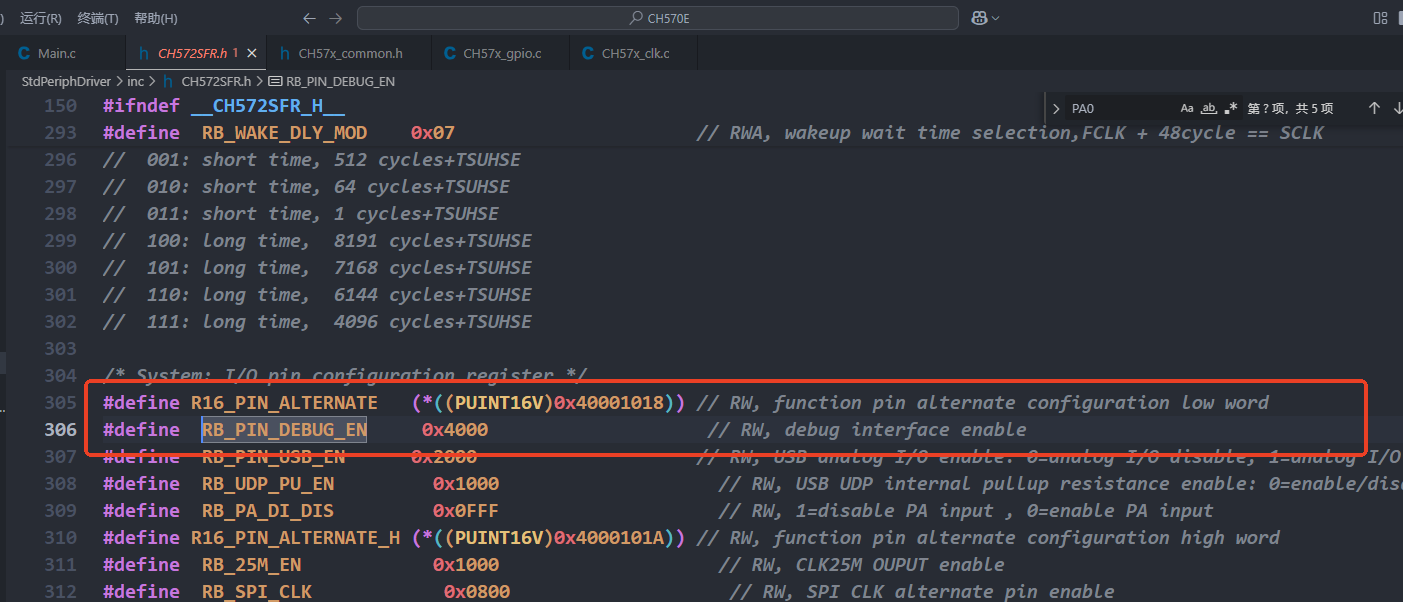Image resolution: width=1403 pixels, height=602 pixels.
Task: Expand the replace field in find widget
Action: 1056,108
